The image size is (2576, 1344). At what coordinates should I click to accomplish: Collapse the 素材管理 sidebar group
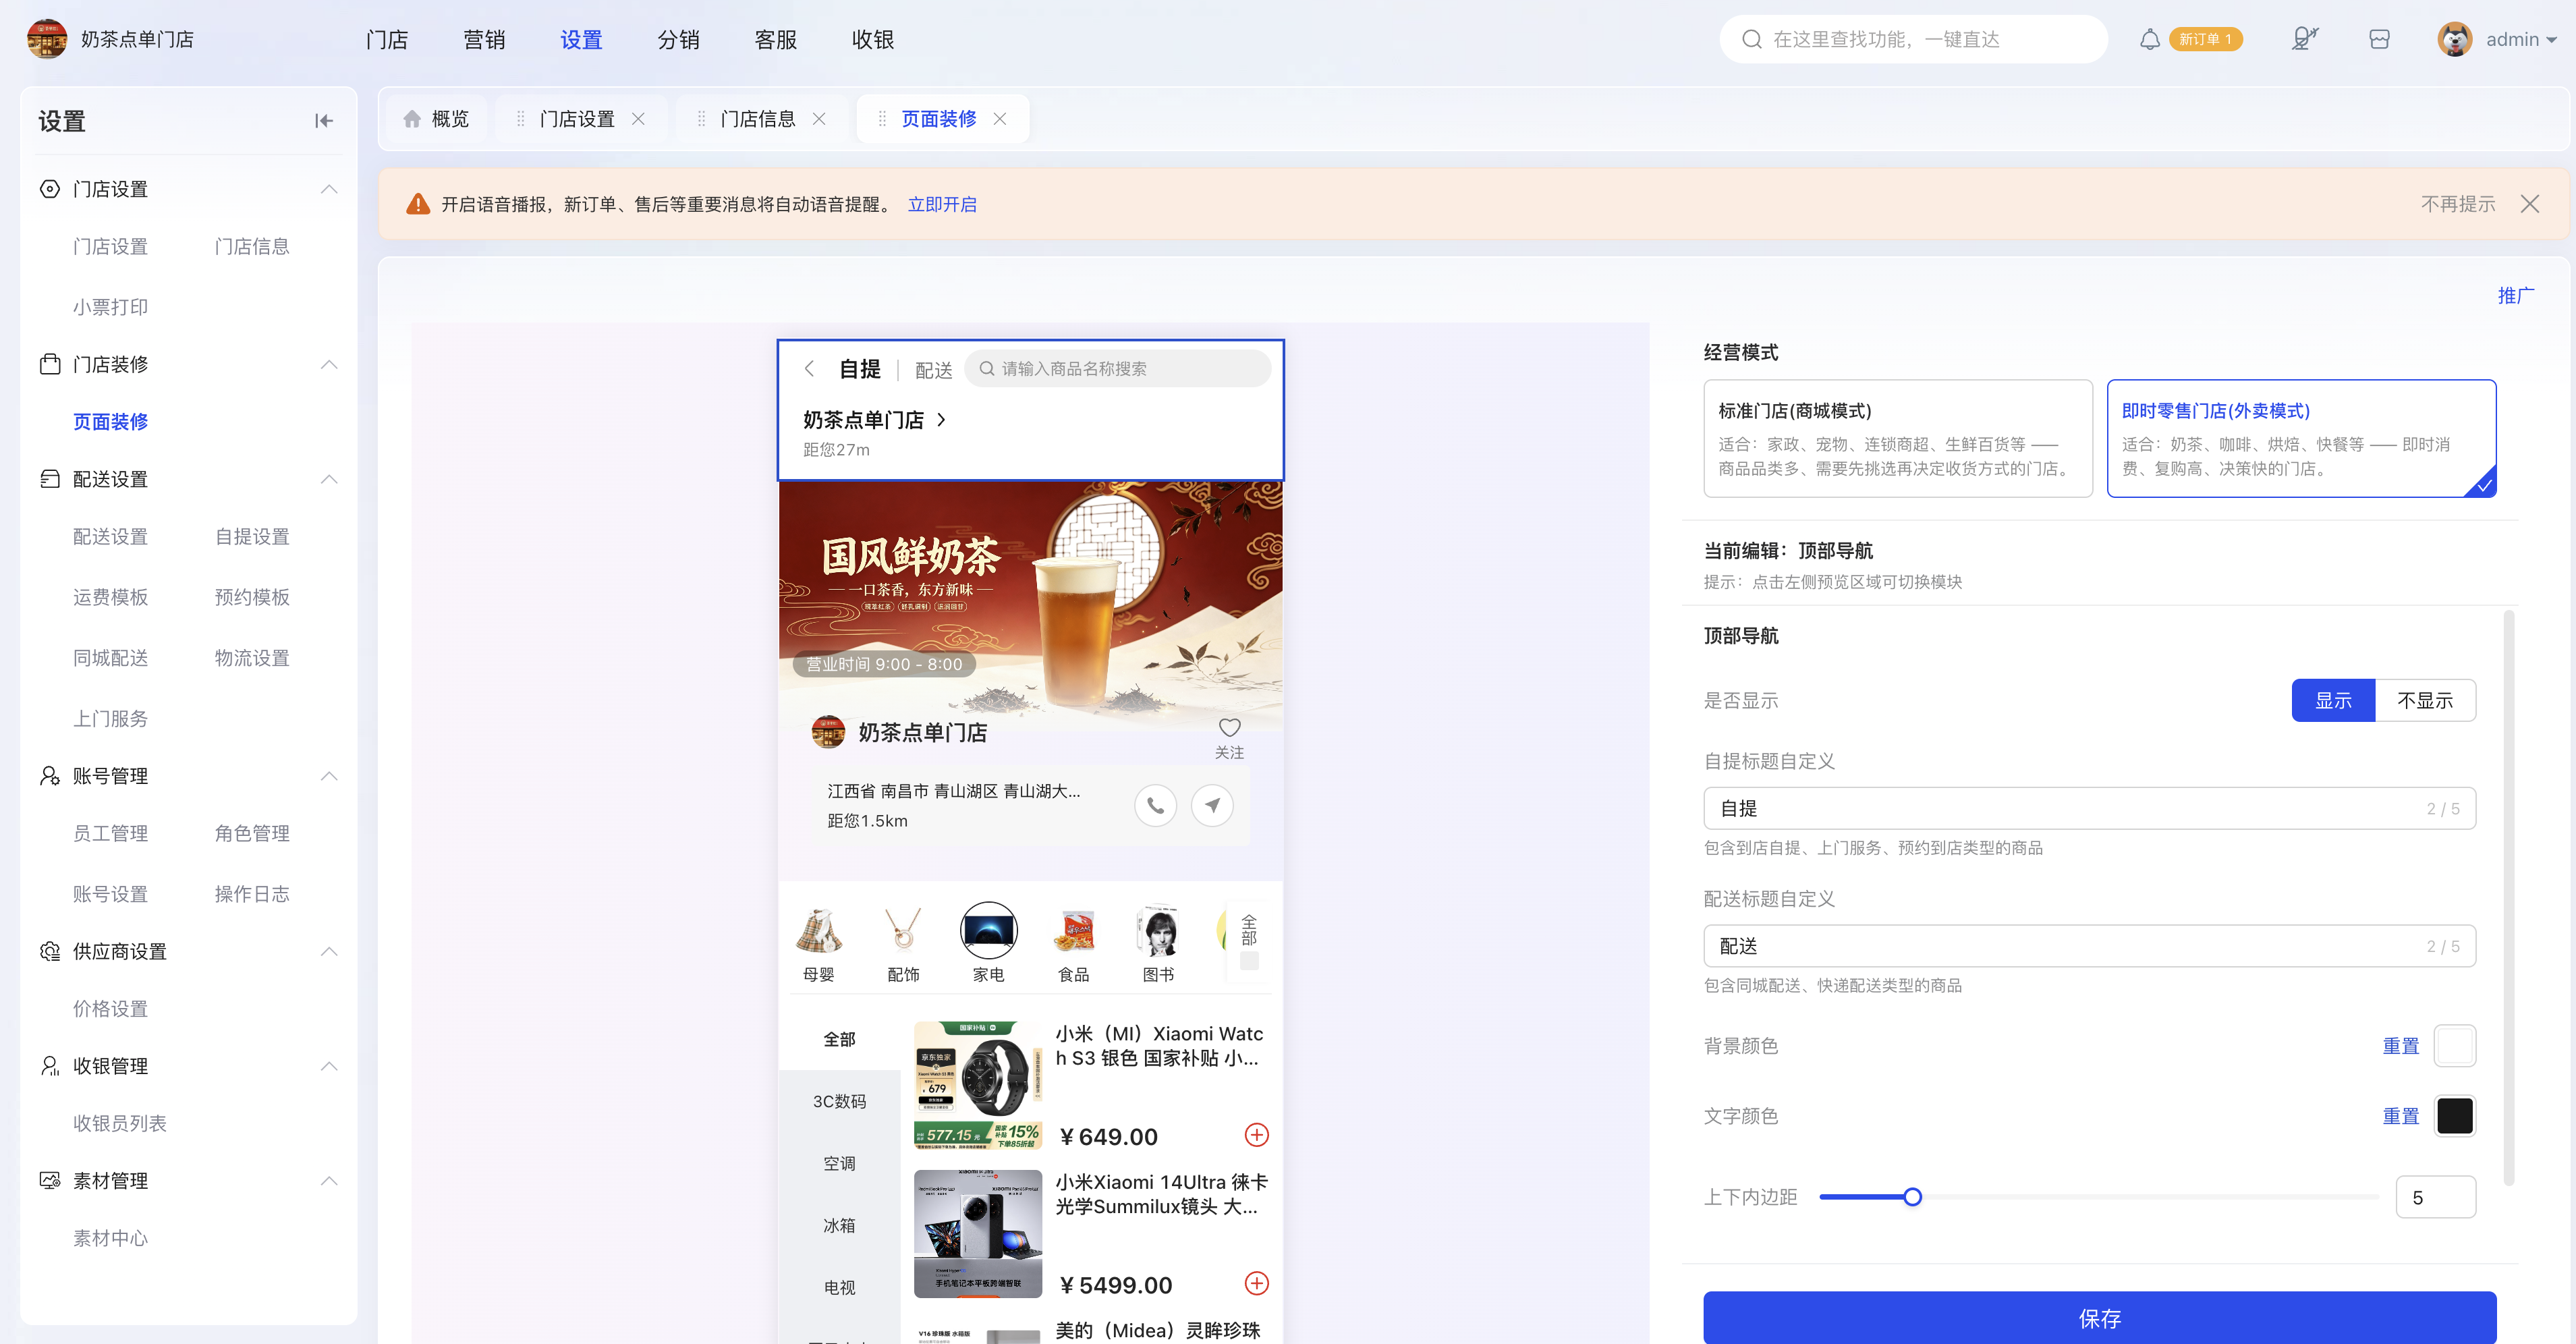[329, 1181]
